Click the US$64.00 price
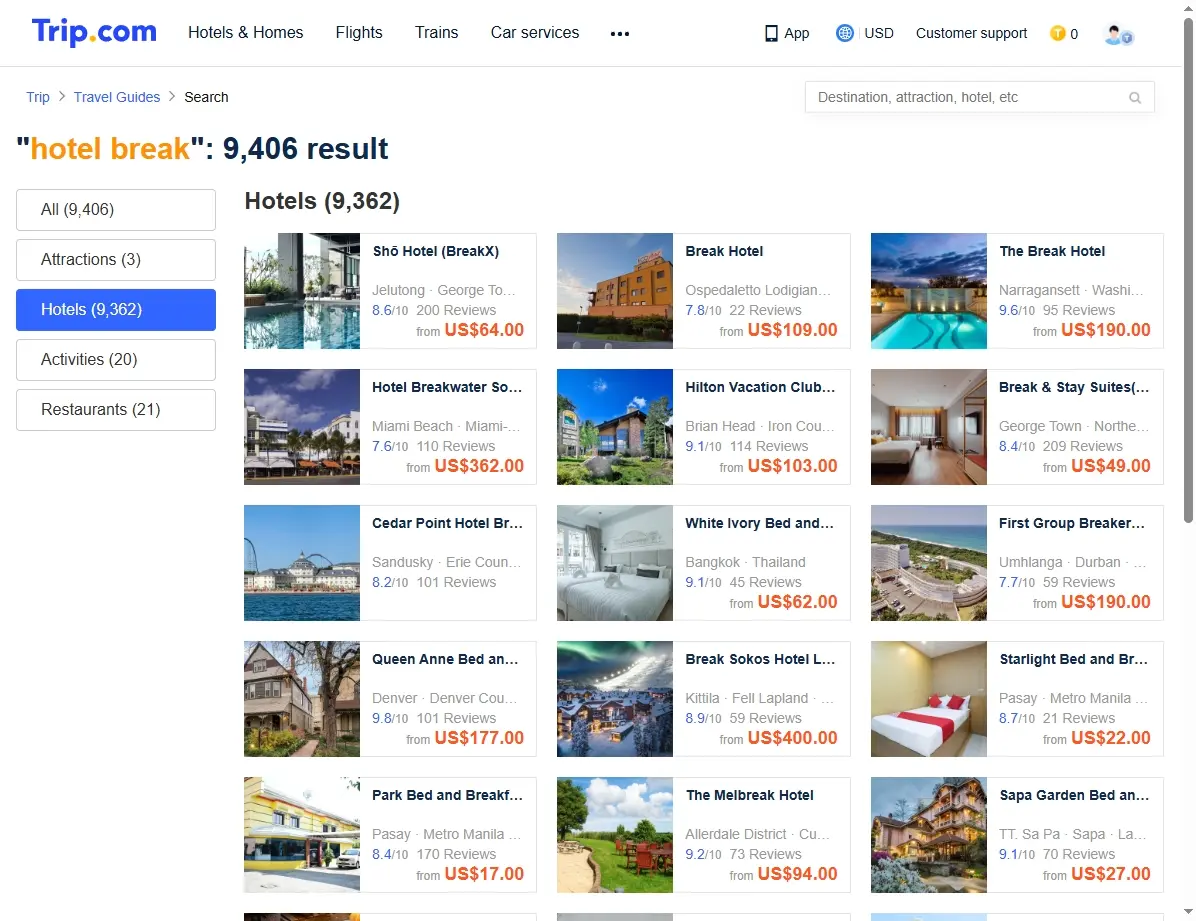Viewport: 1196px width, 921px height. pyautogui.click(x=484, y=330)
